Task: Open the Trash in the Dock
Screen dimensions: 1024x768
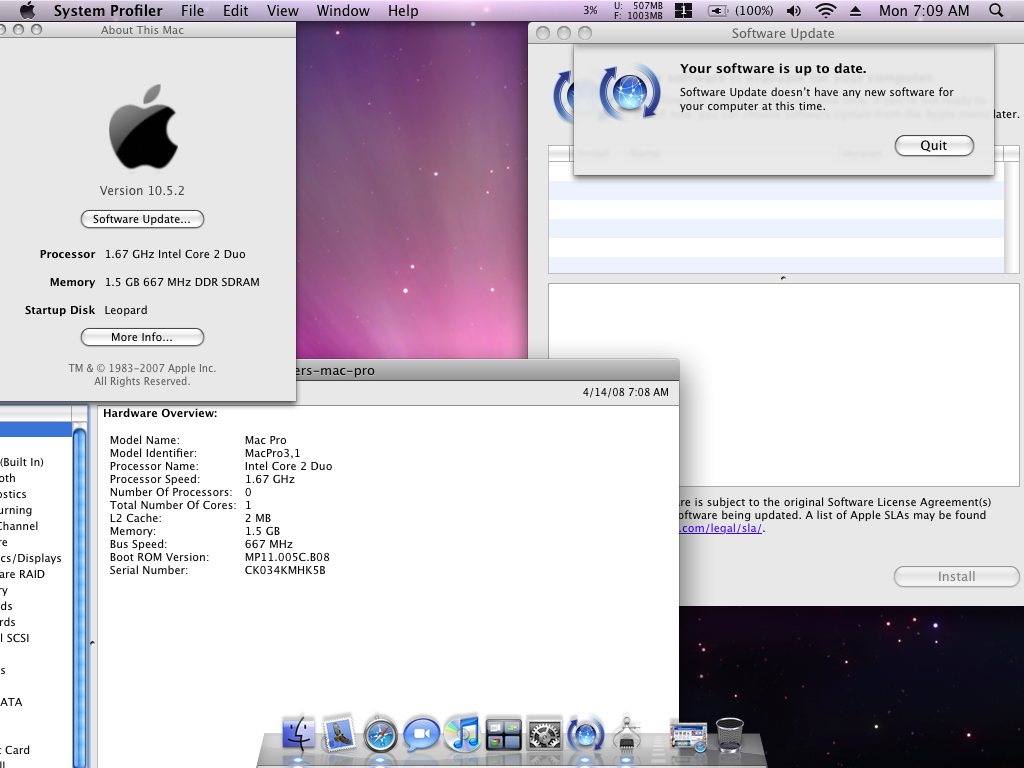Action: coord(729,735)
